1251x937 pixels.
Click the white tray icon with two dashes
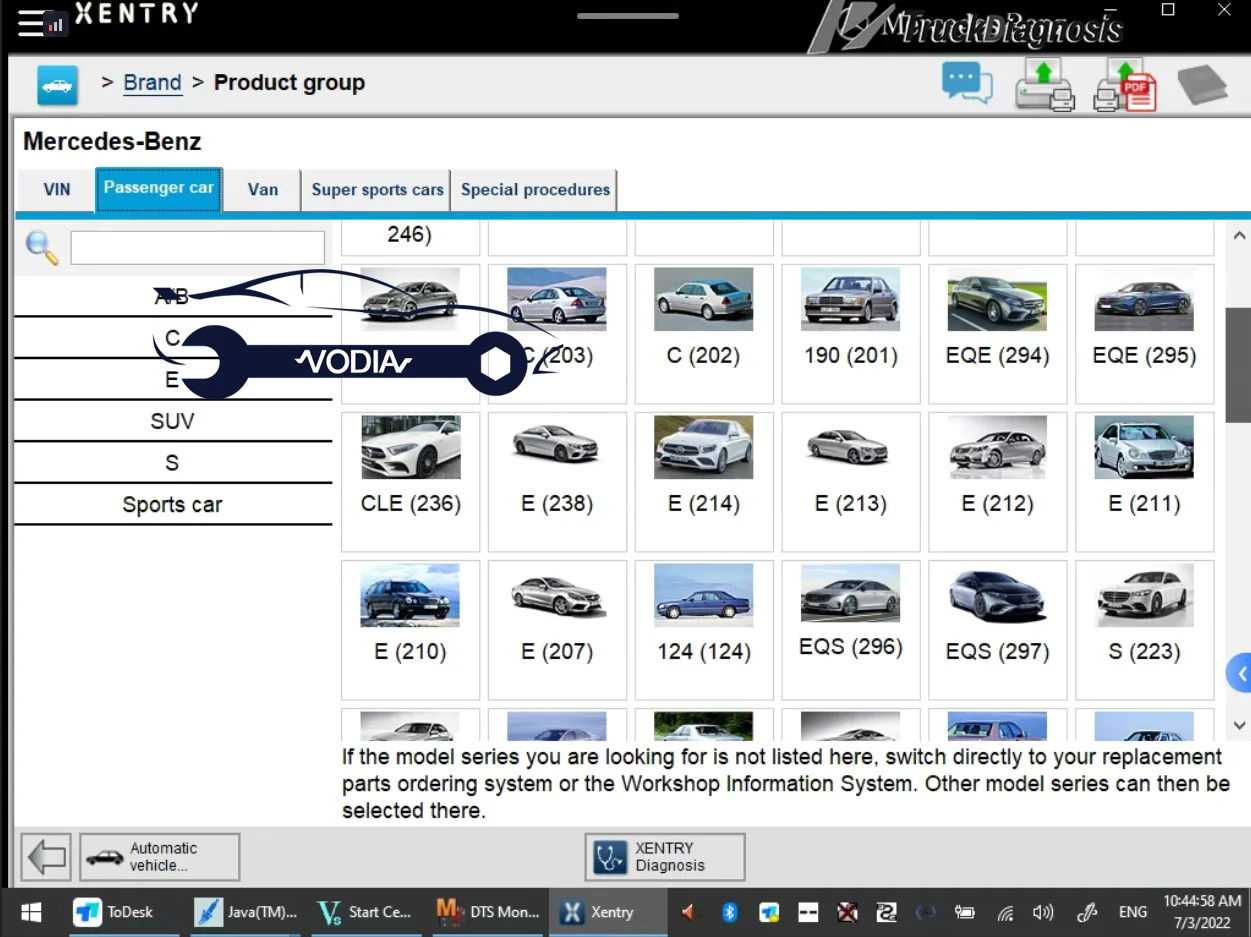(808, 912)
